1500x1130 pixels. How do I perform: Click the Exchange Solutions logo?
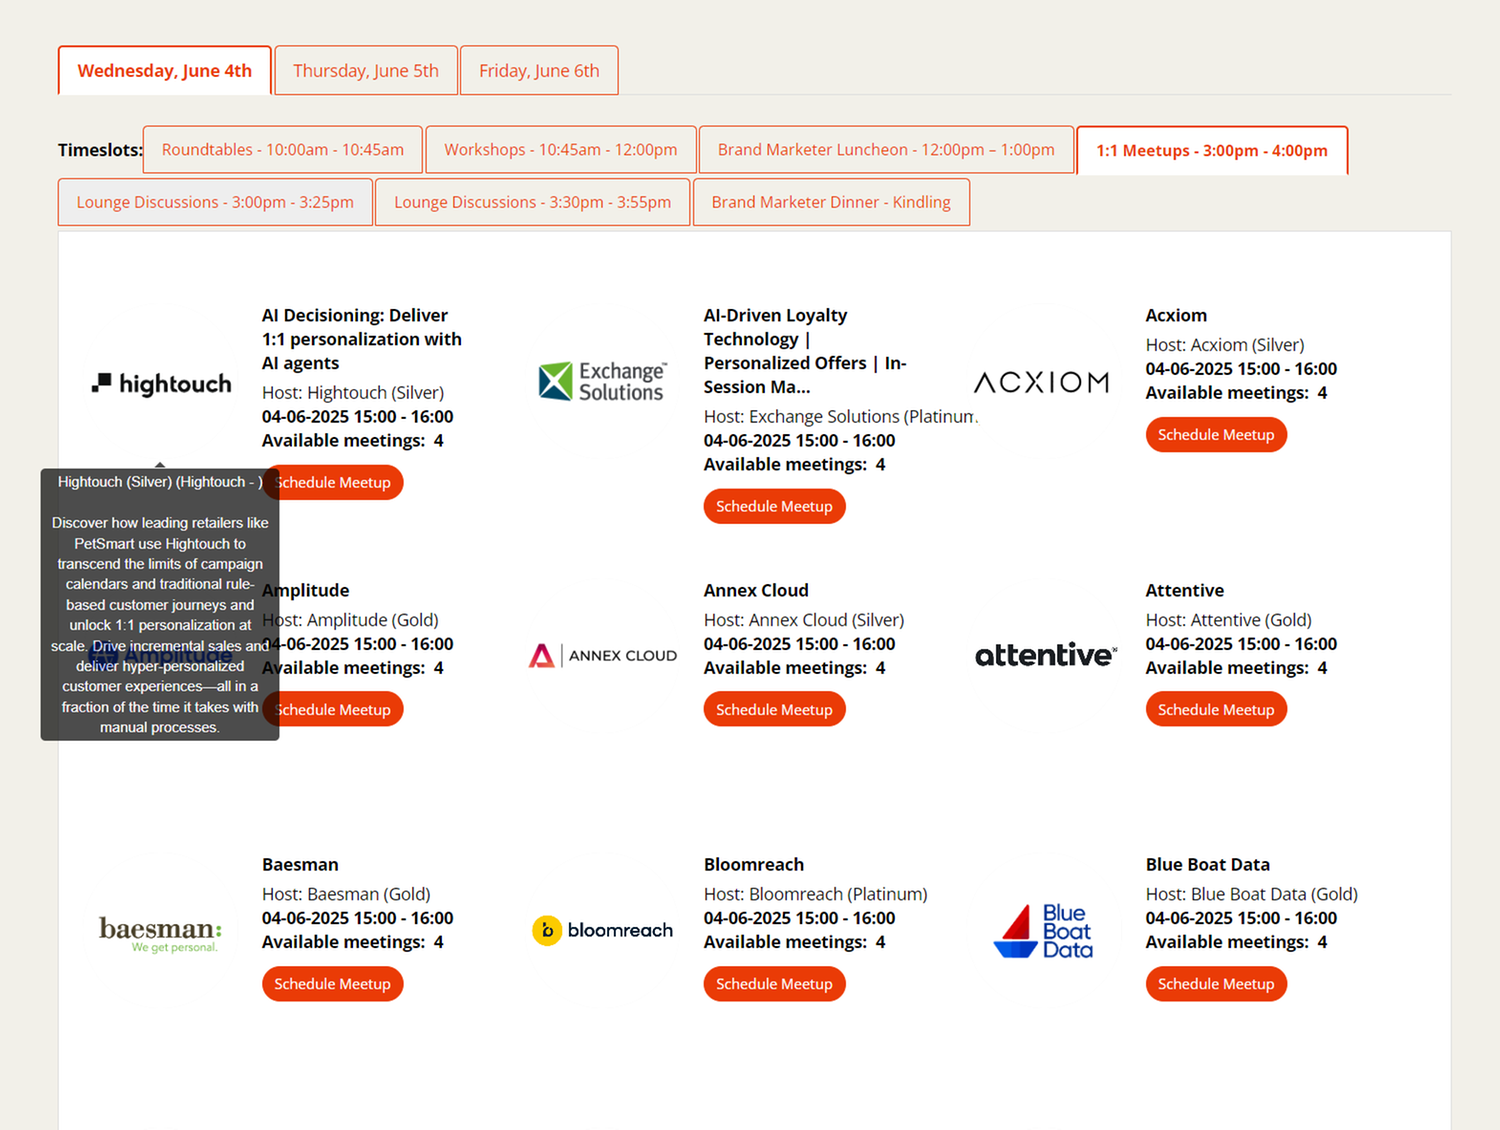(x=602, y=382)
